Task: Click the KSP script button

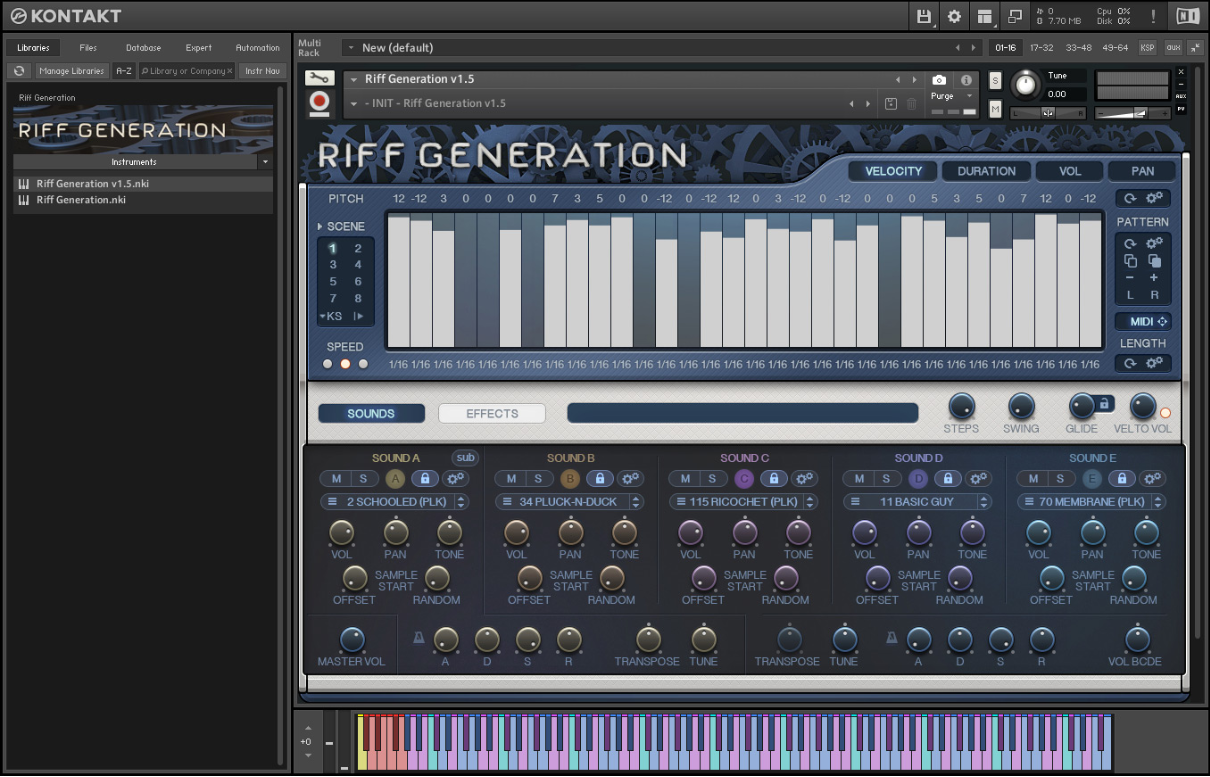Action: [x=1147, y=47]
